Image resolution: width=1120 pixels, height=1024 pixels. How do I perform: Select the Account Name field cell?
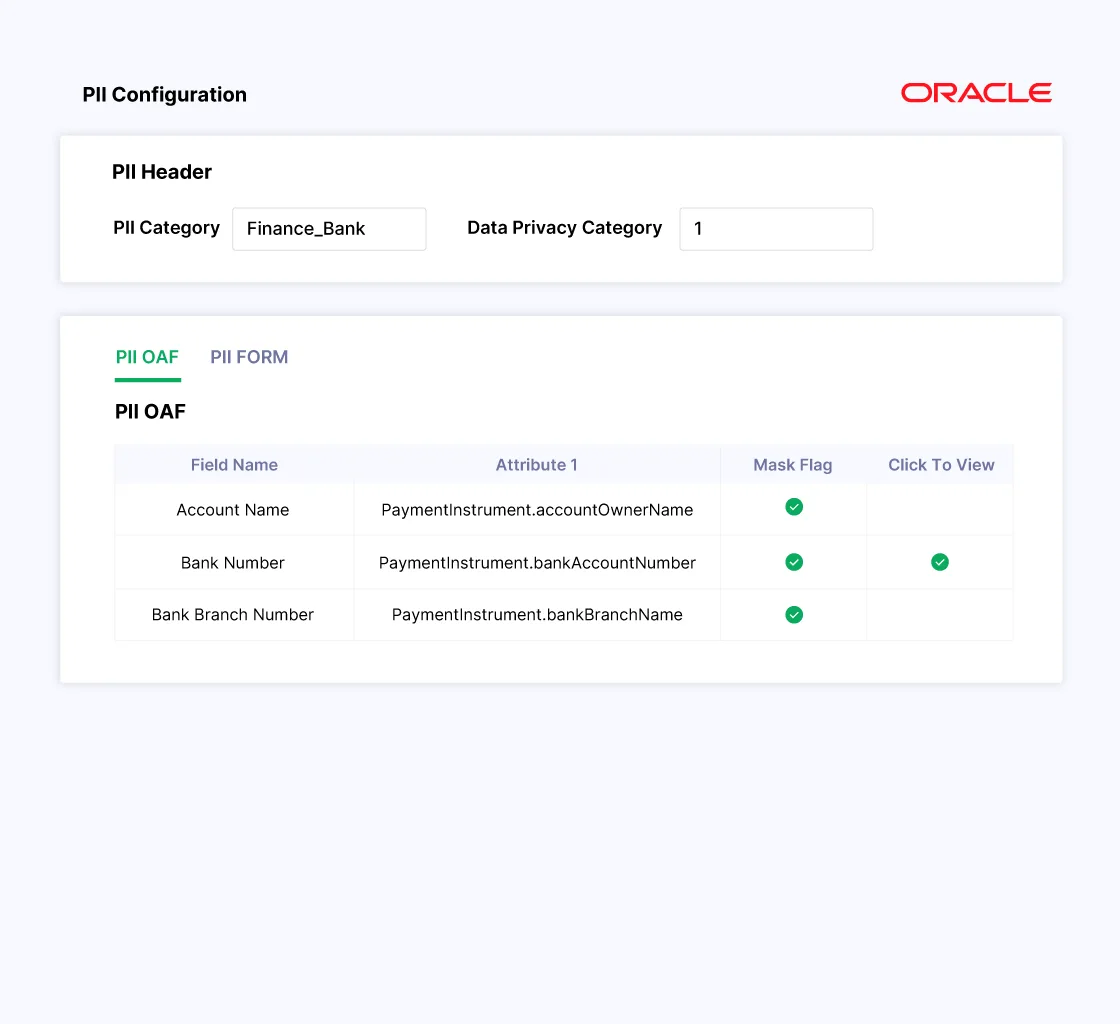click(x=233, y=510)
